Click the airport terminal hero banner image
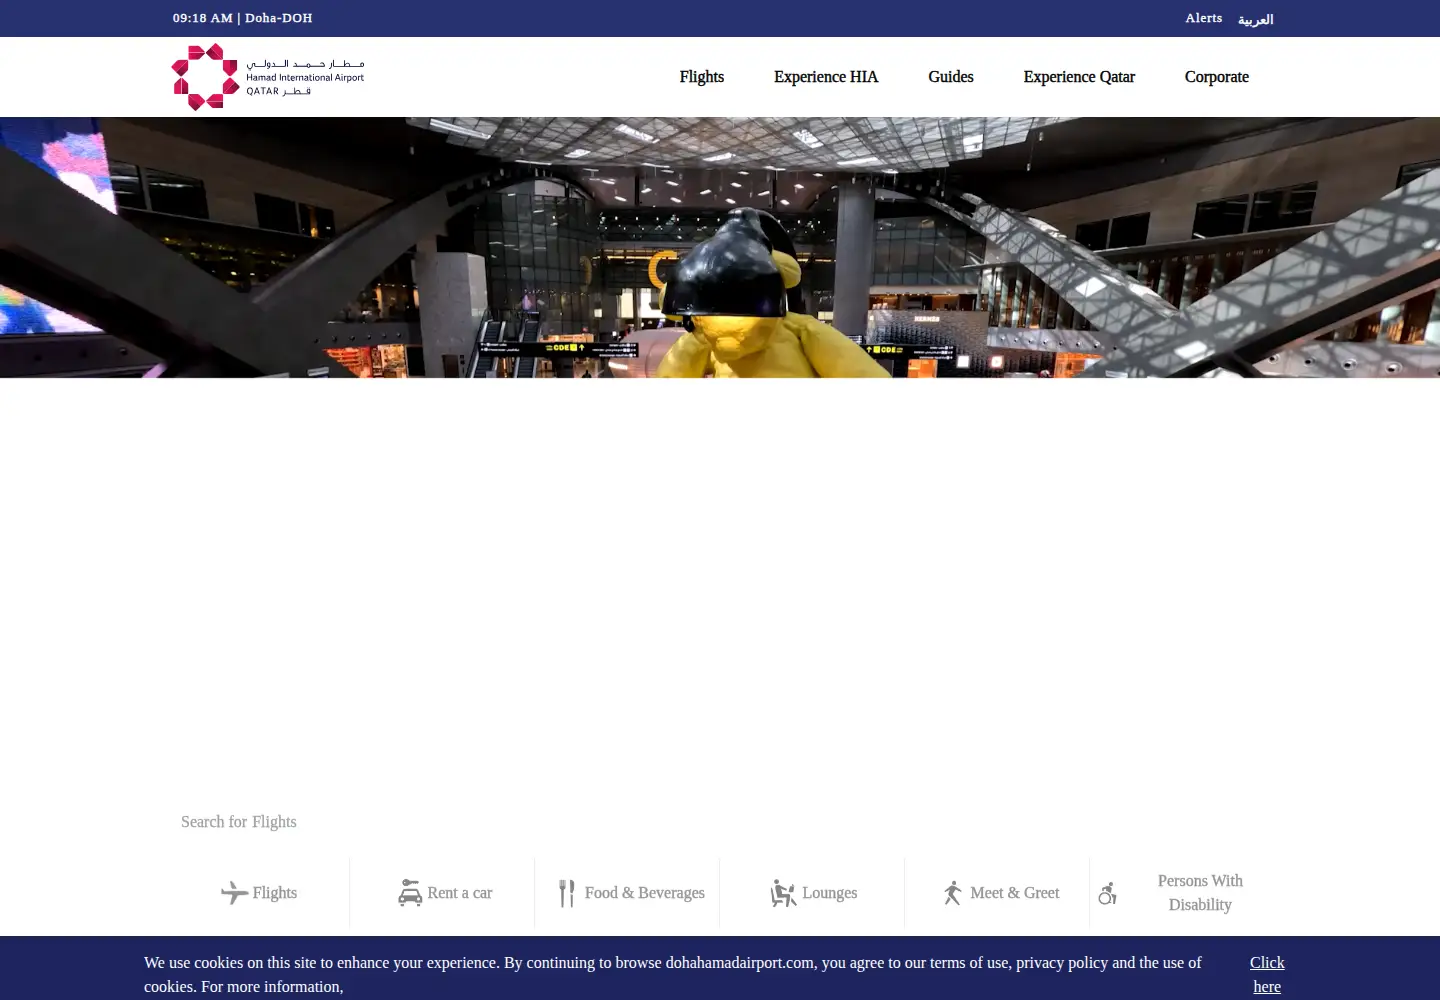 click(x=720, y=247)
